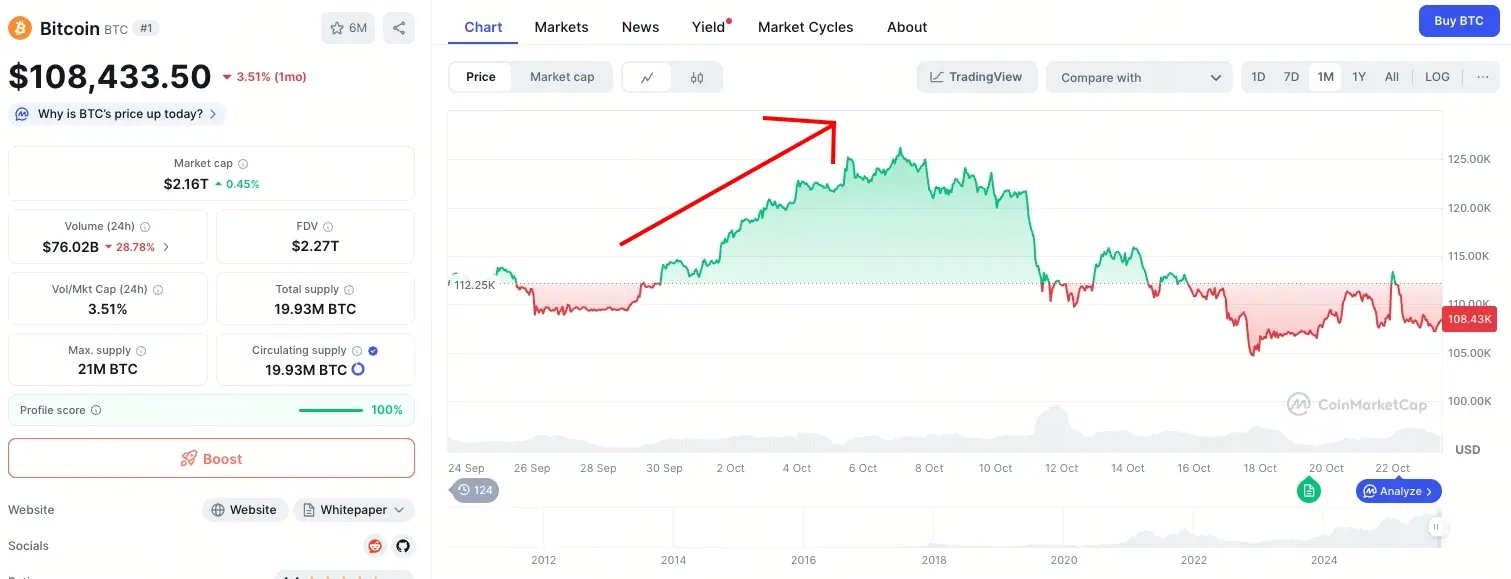
Task: Click the share icon beside Bitcoin title
Action: 399,28
